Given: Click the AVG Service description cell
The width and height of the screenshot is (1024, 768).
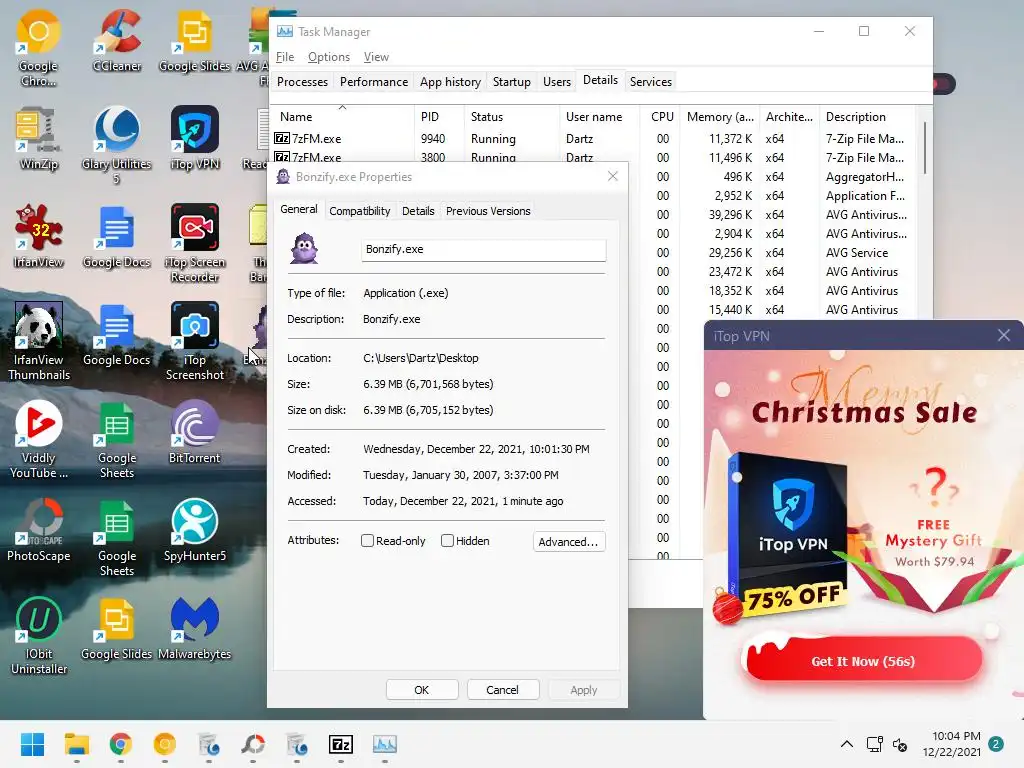Looking at the screenshot, I should click(x=857, y=253).
